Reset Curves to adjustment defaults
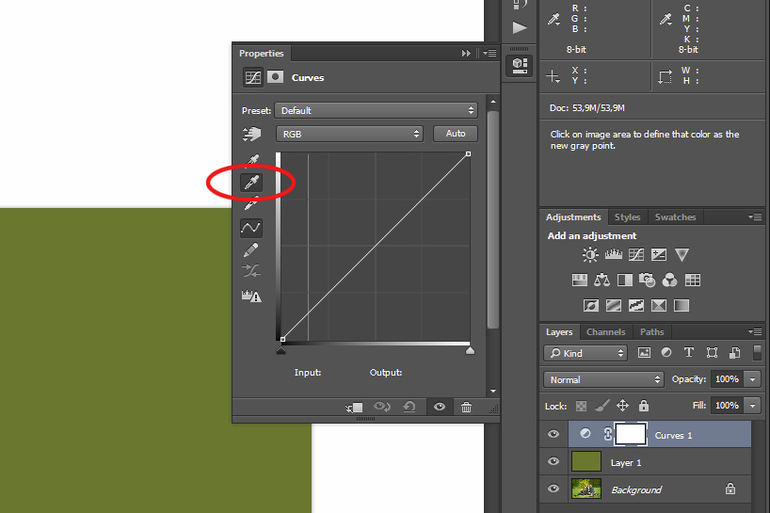770x513 pixels. click(409, 408)
